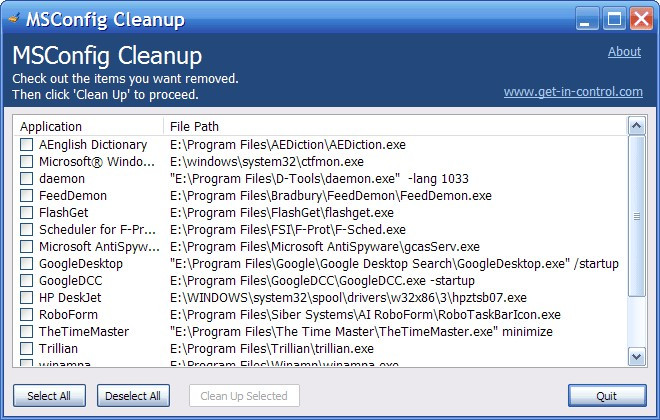The image size is (660, 420).
Task: Click the GoogleDesktop.exe /startup path
Action: 394,264
